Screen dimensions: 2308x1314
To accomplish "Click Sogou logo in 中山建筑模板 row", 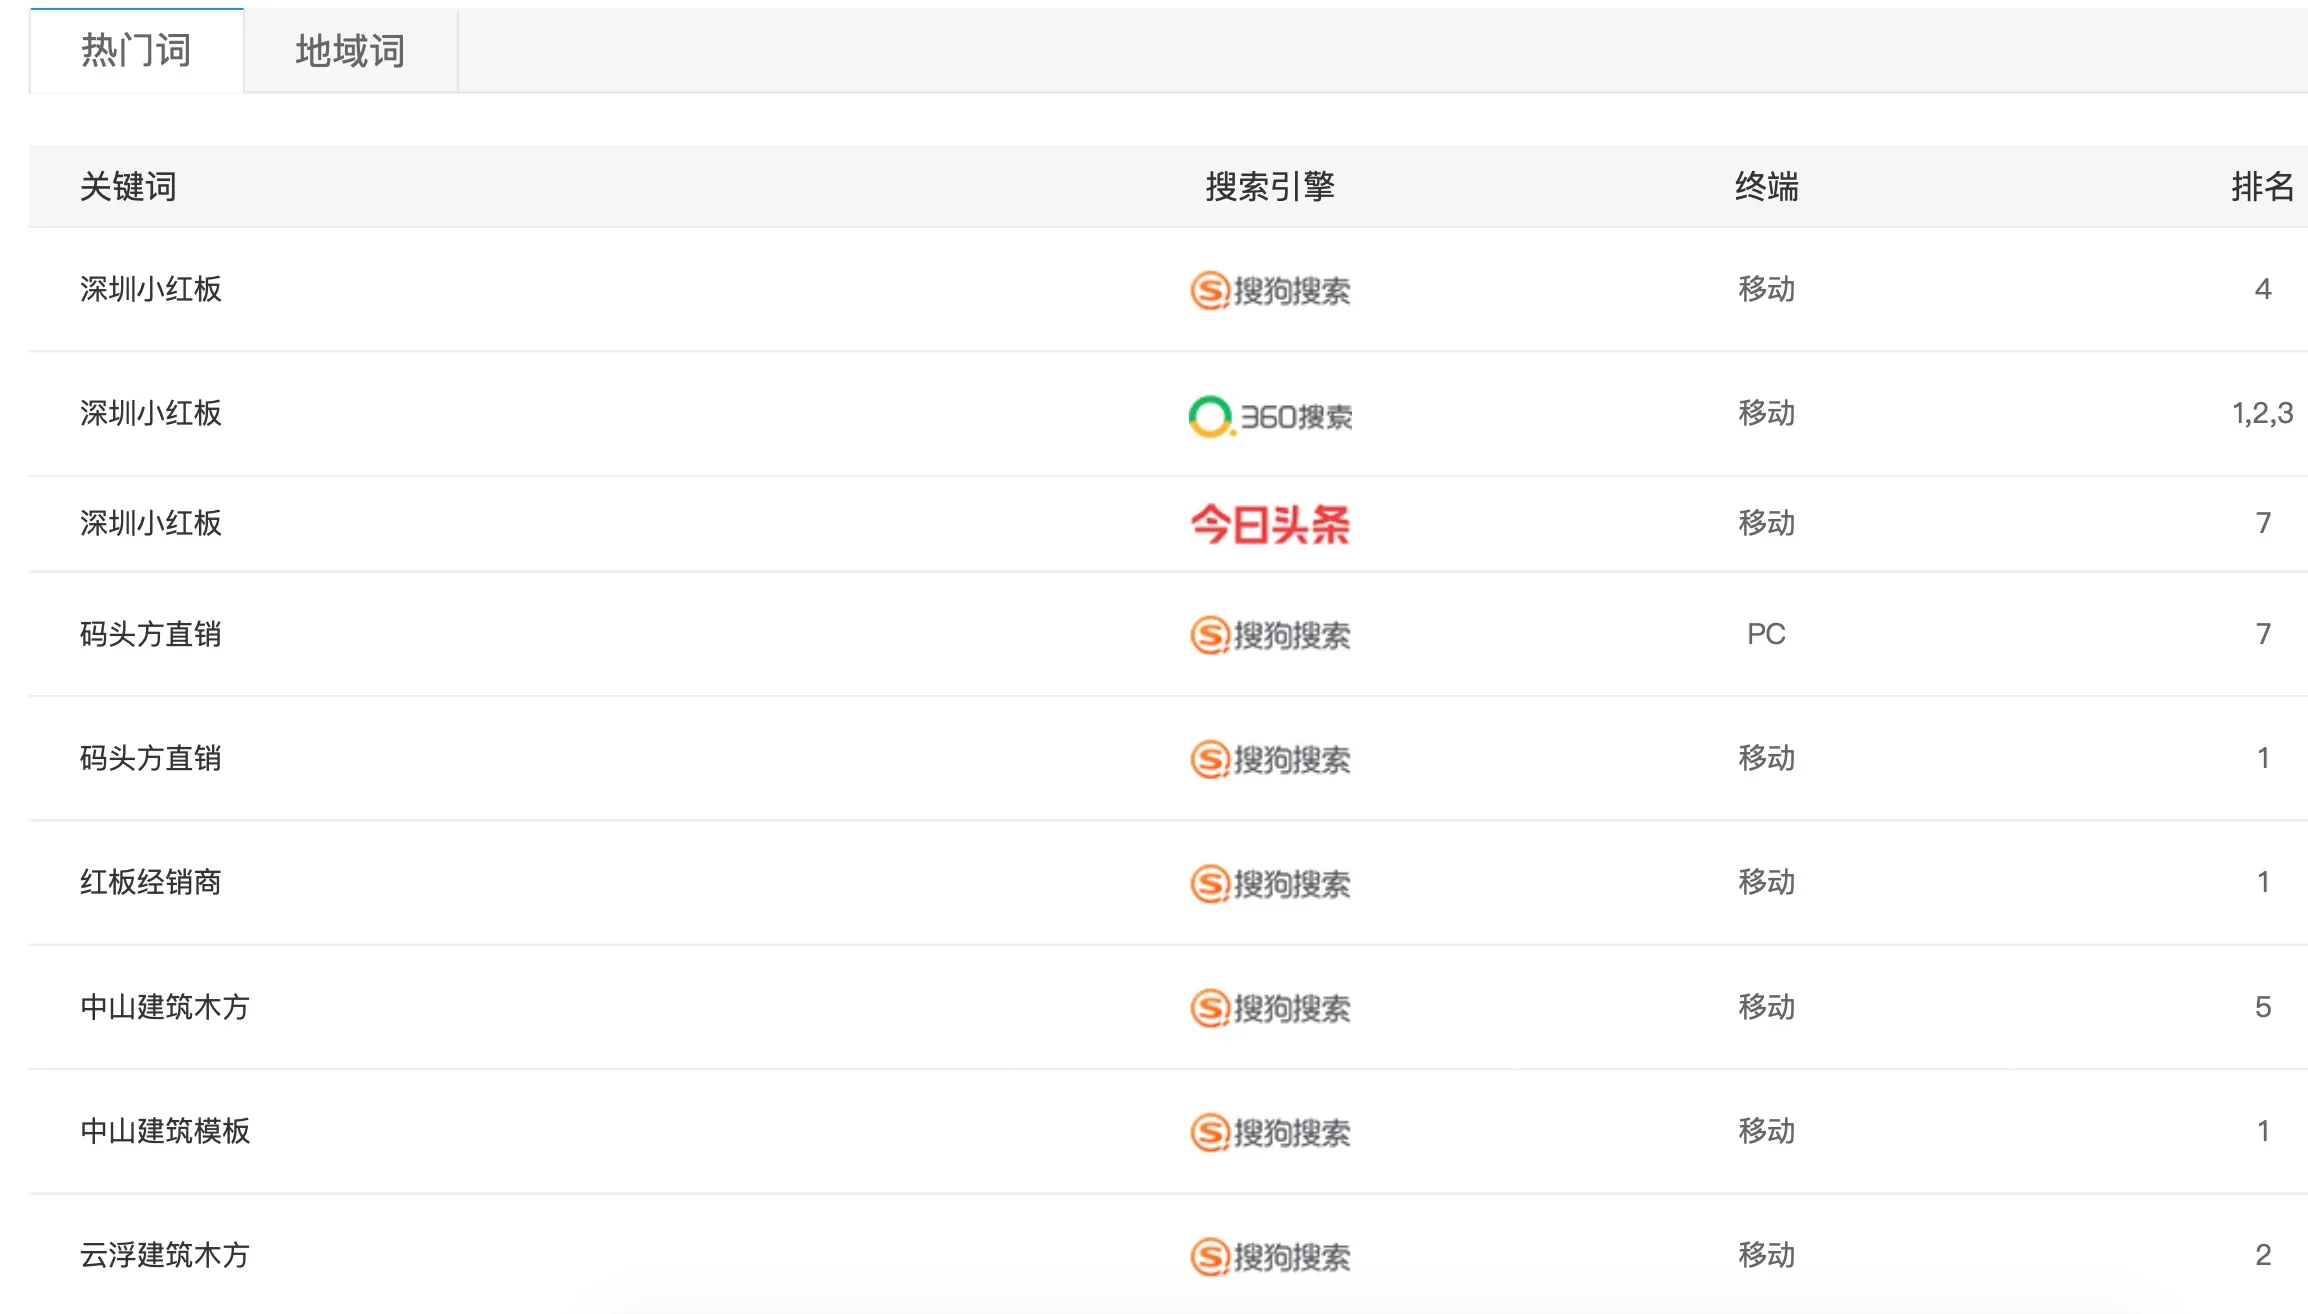I will pos(1270,1132).
